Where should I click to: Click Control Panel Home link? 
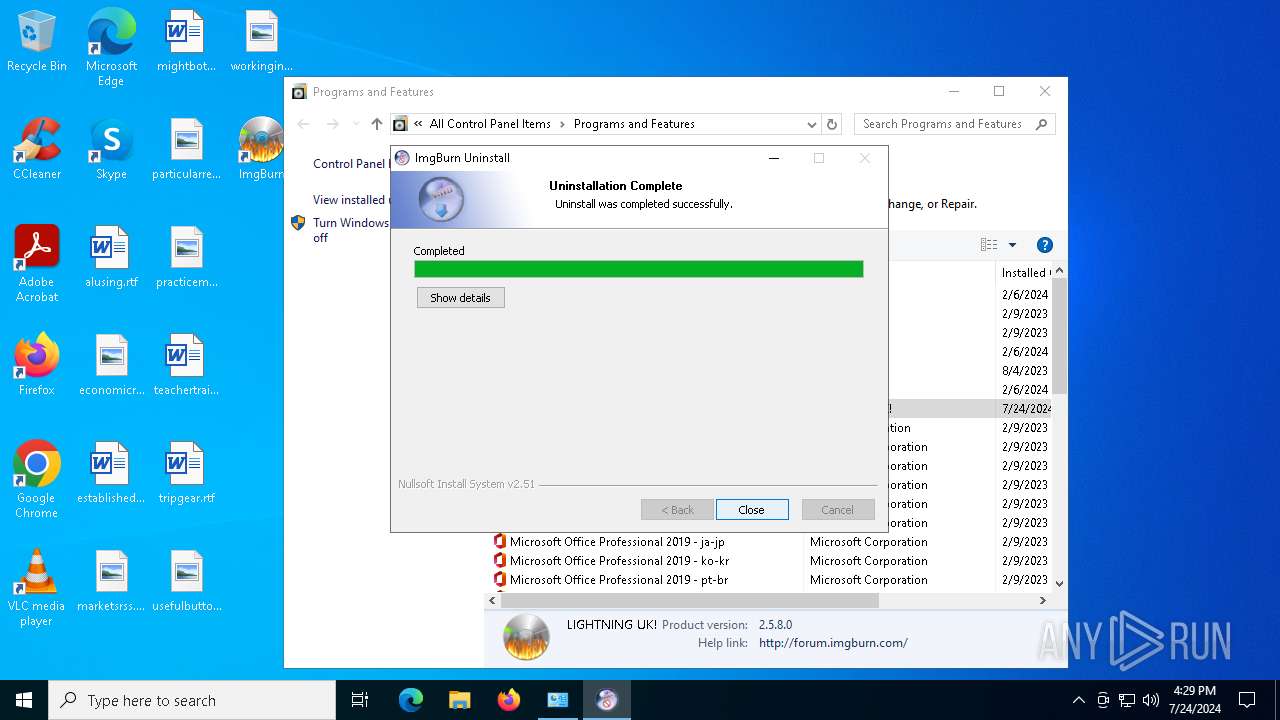[x=350, y=164]
